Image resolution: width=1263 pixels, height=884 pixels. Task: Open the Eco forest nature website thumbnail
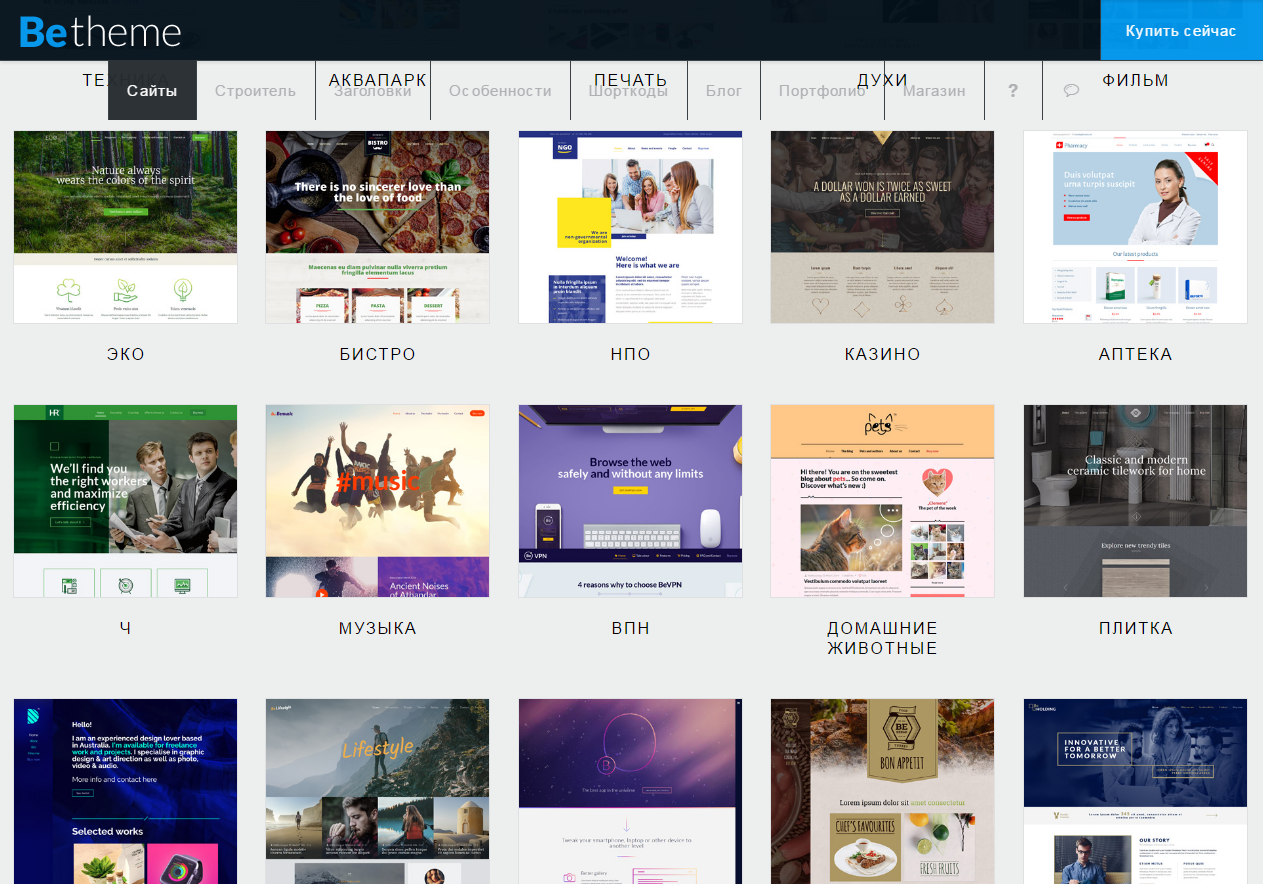tap(126, 227)
